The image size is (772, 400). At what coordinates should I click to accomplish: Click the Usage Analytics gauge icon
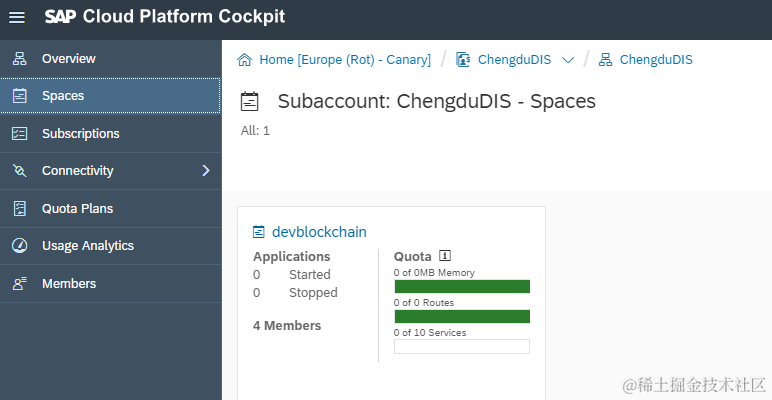[x=20, y=245]
